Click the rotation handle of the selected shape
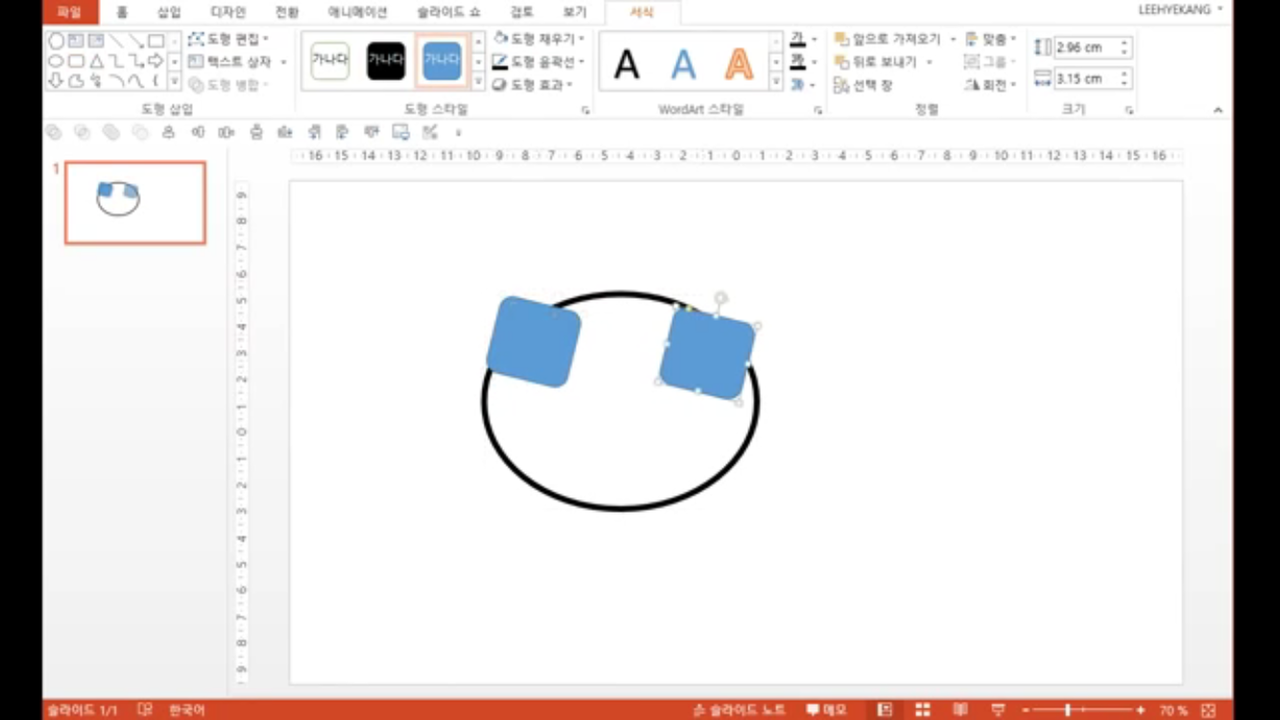1280x720 pixels. (x=720, y=298)
